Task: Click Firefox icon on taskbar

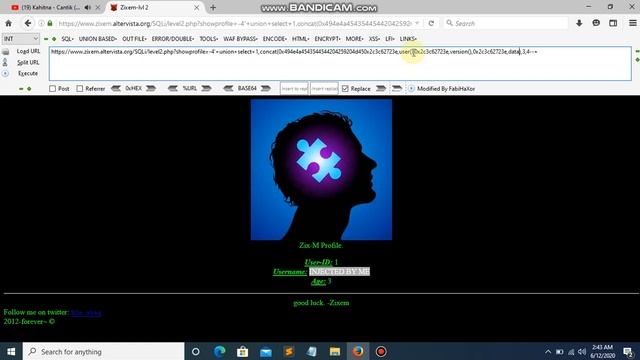Action: [358, 351]
